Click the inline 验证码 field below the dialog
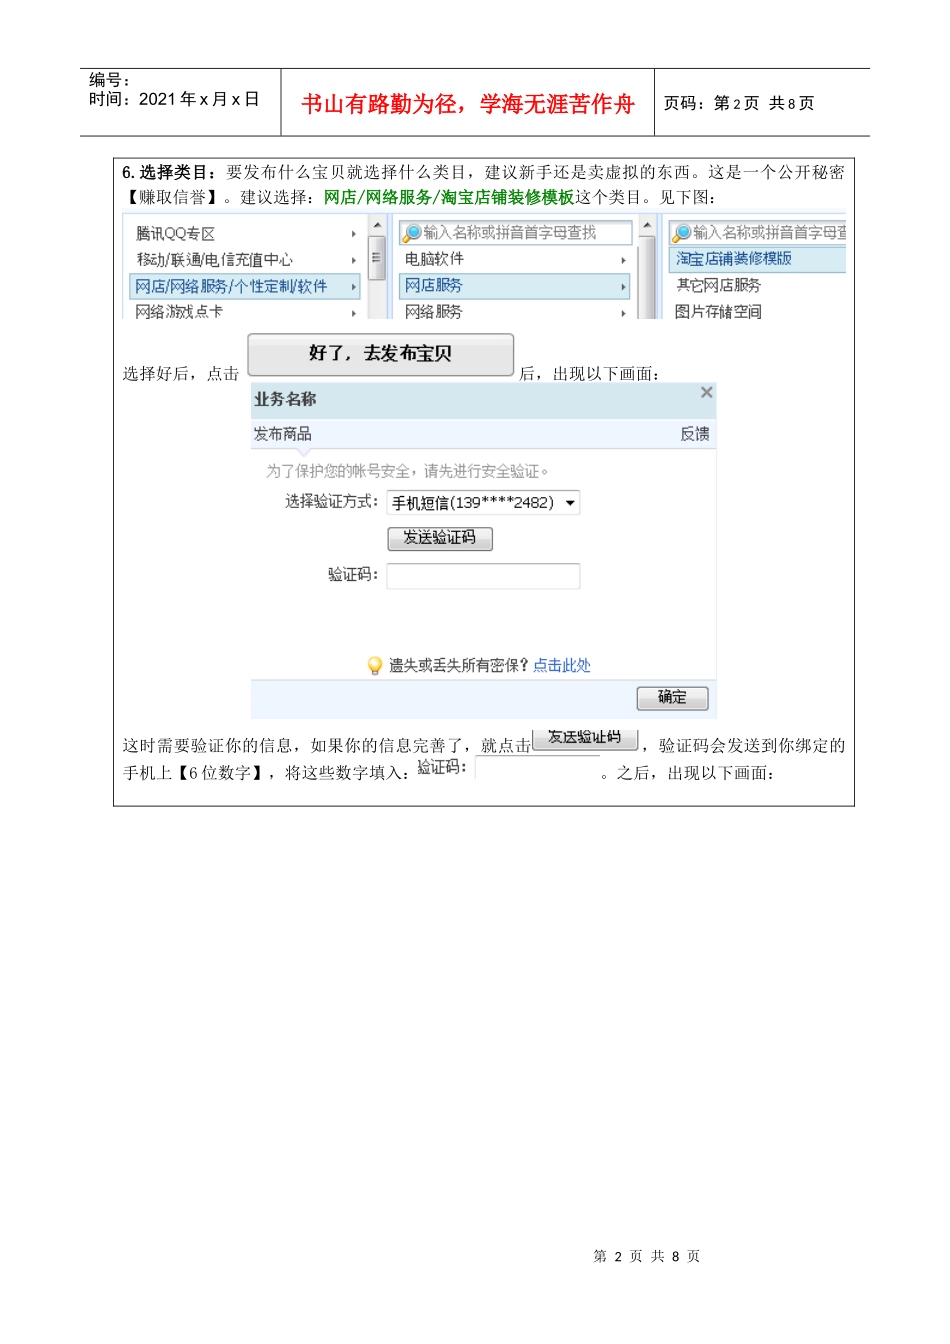This screenshot has height=1344, width=950. [x=538, y=768]
